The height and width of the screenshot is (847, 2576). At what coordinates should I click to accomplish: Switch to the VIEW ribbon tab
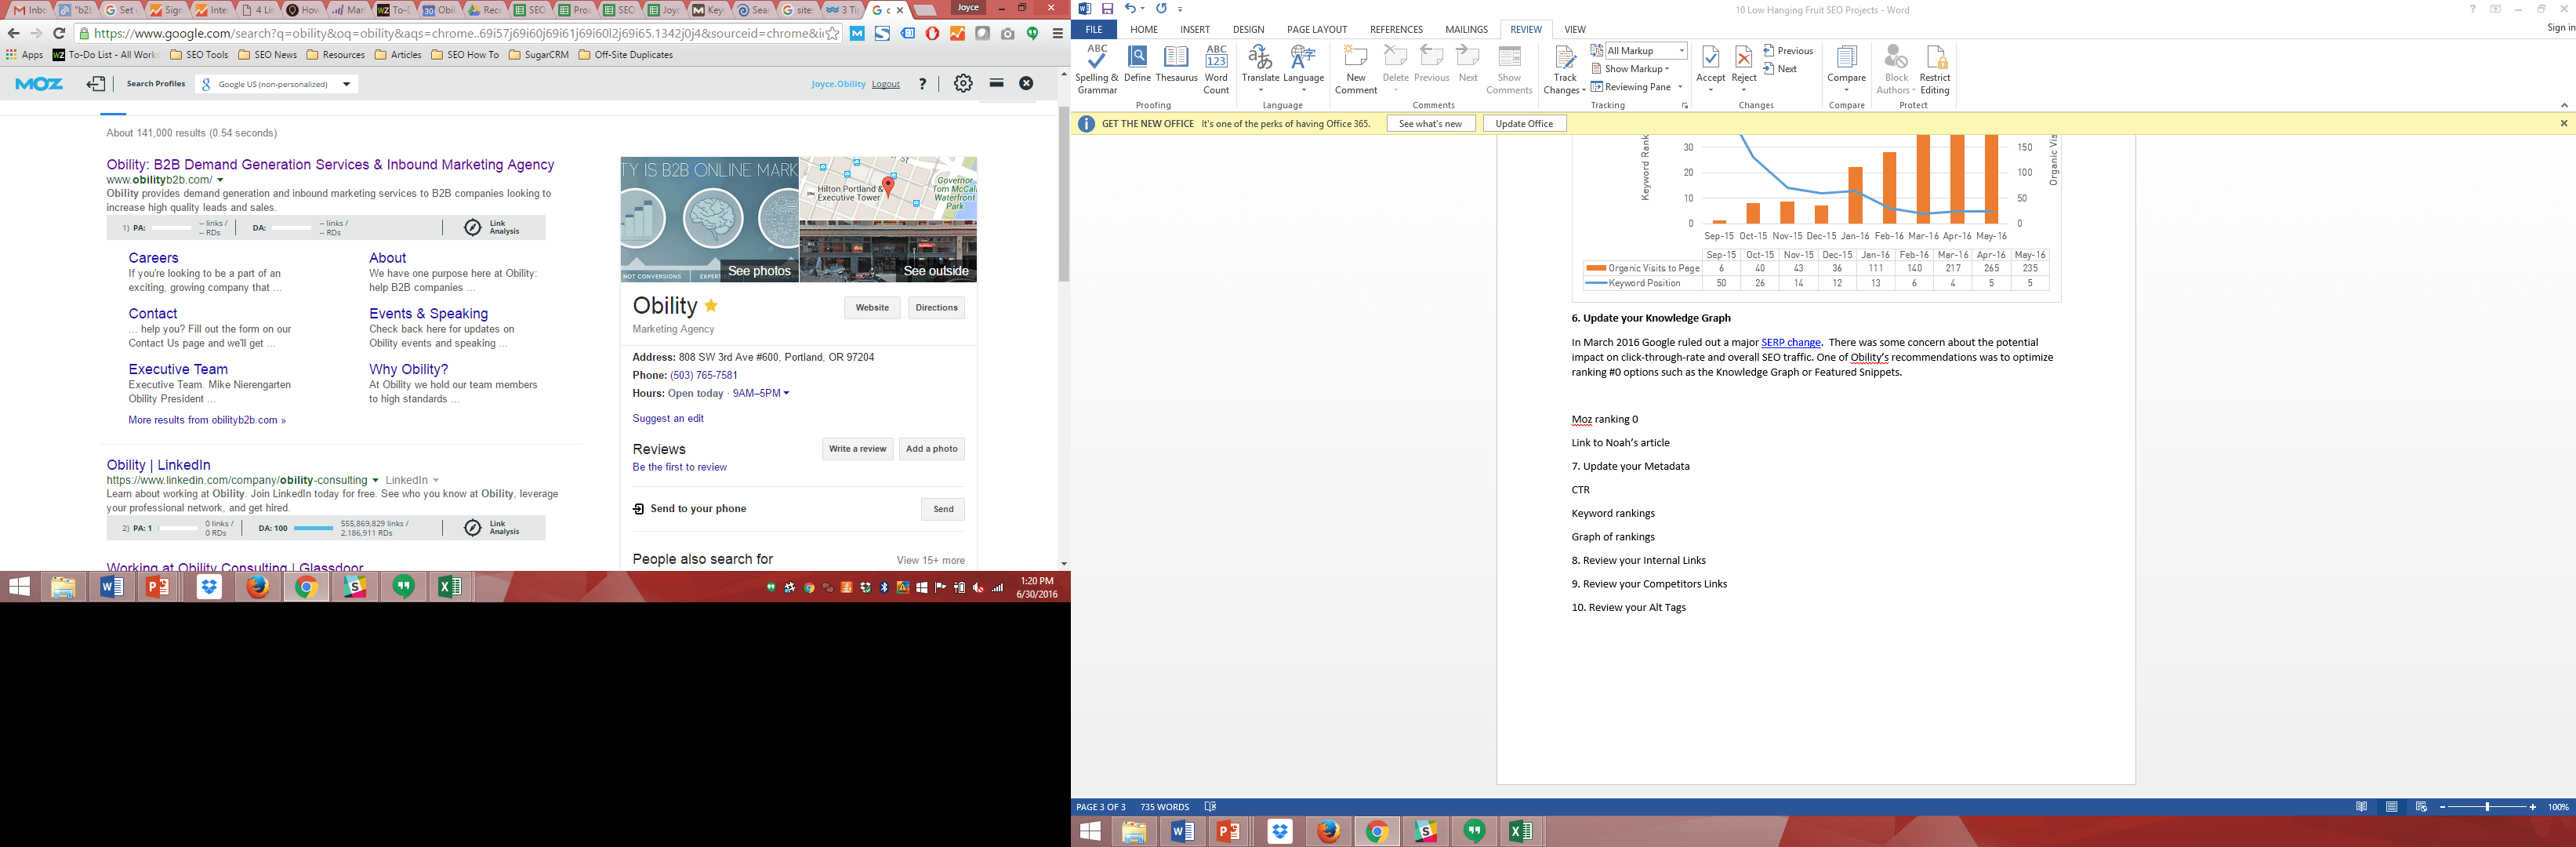[1574, 29]
